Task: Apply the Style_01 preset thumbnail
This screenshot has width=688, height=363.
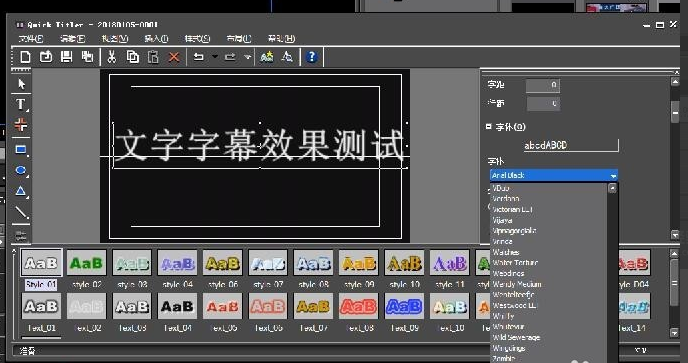Action: point(41,263)
